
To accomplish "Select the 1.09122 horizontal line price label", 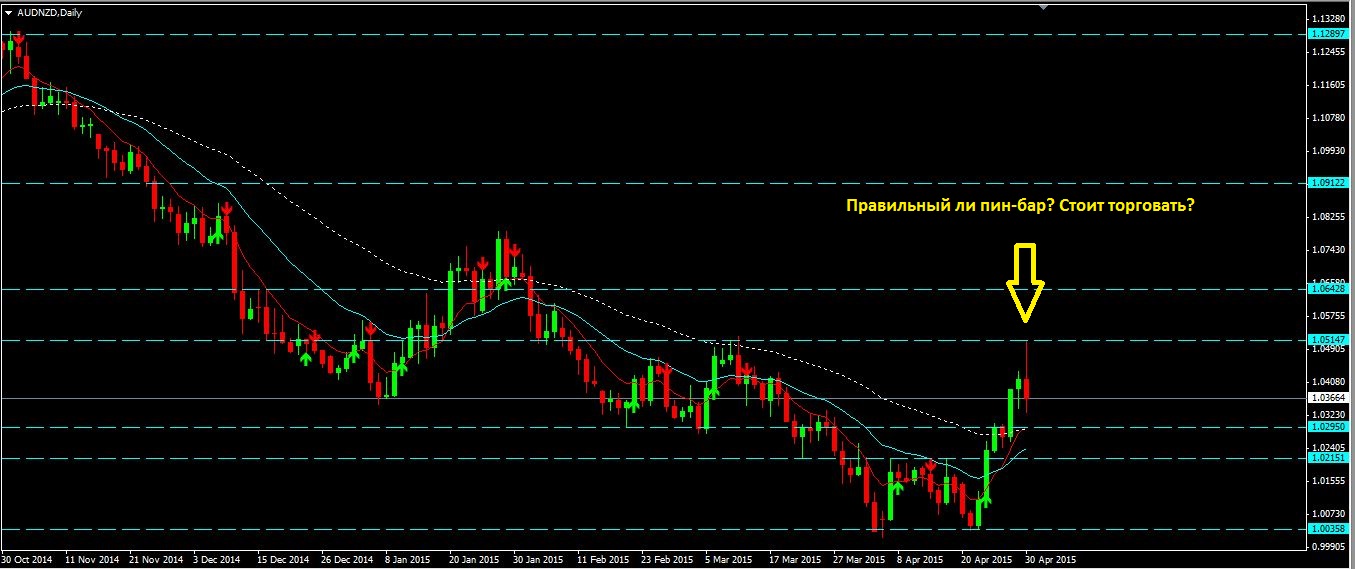I will (1329, 183).
